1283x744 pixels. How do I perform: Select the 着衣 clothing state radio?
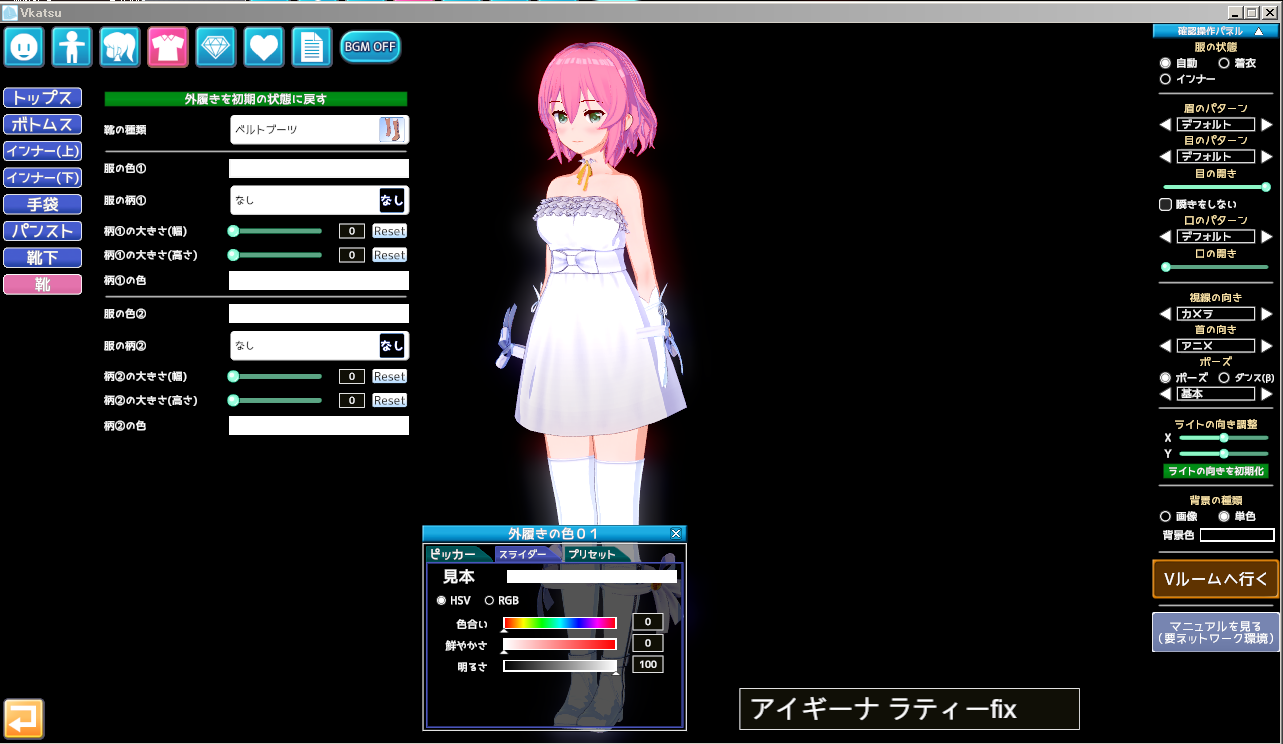tap(1224, 63)
